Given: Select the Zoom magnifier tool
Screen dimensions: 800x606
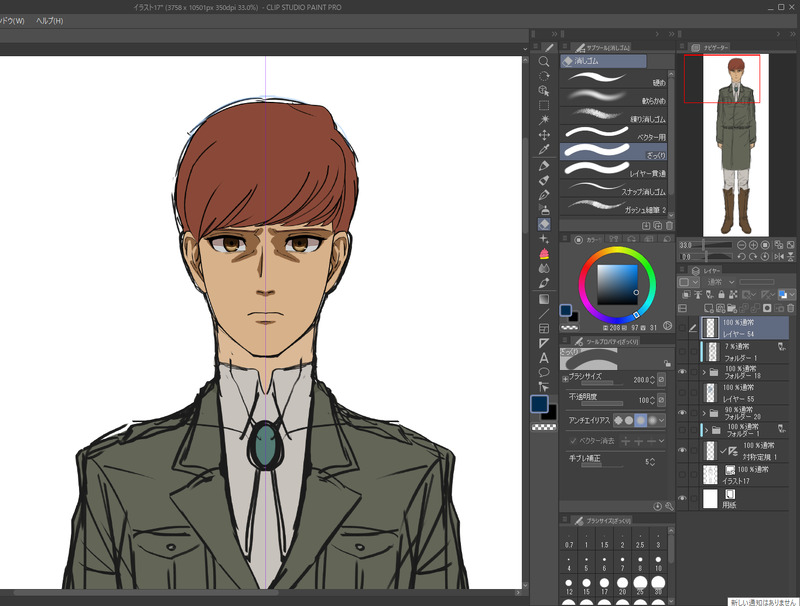Looking at the screenshot, I should point(544,61).
